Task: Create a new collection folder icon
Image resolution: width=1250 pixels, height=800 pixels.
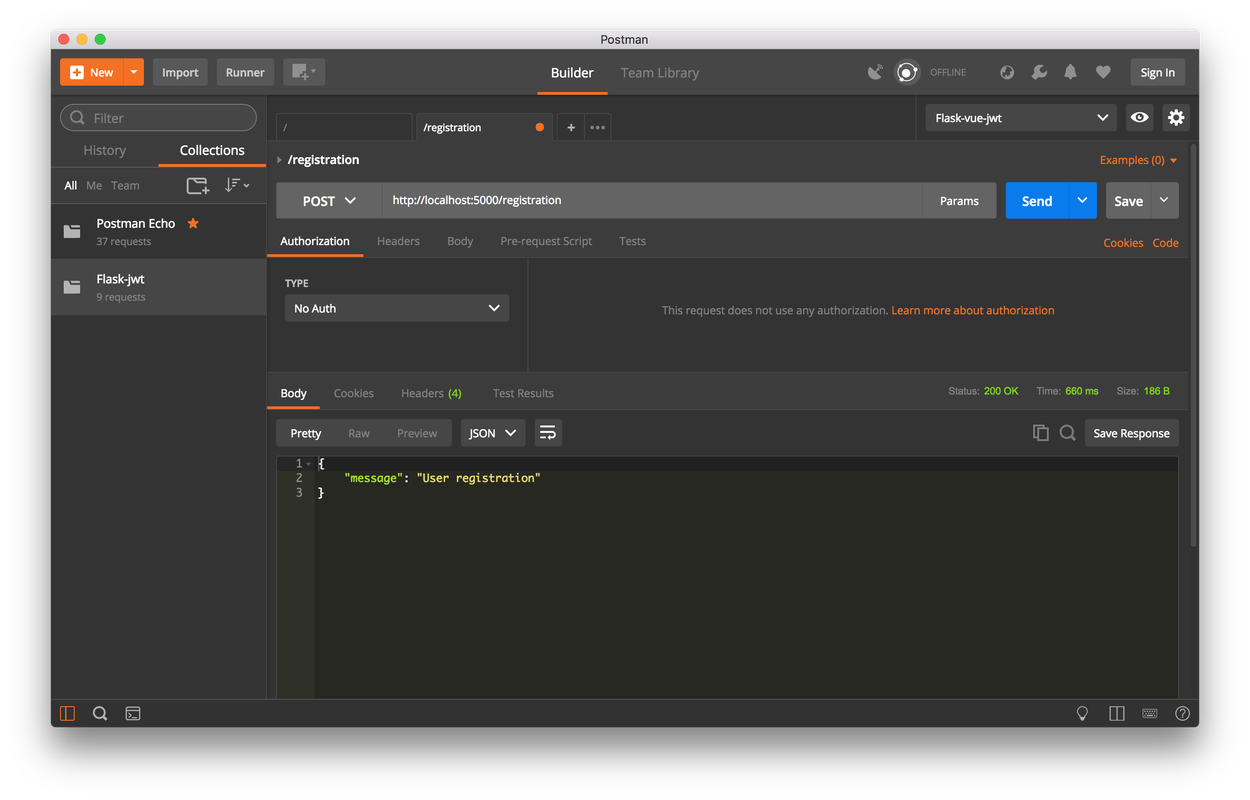Action: (x=198, y=185)
